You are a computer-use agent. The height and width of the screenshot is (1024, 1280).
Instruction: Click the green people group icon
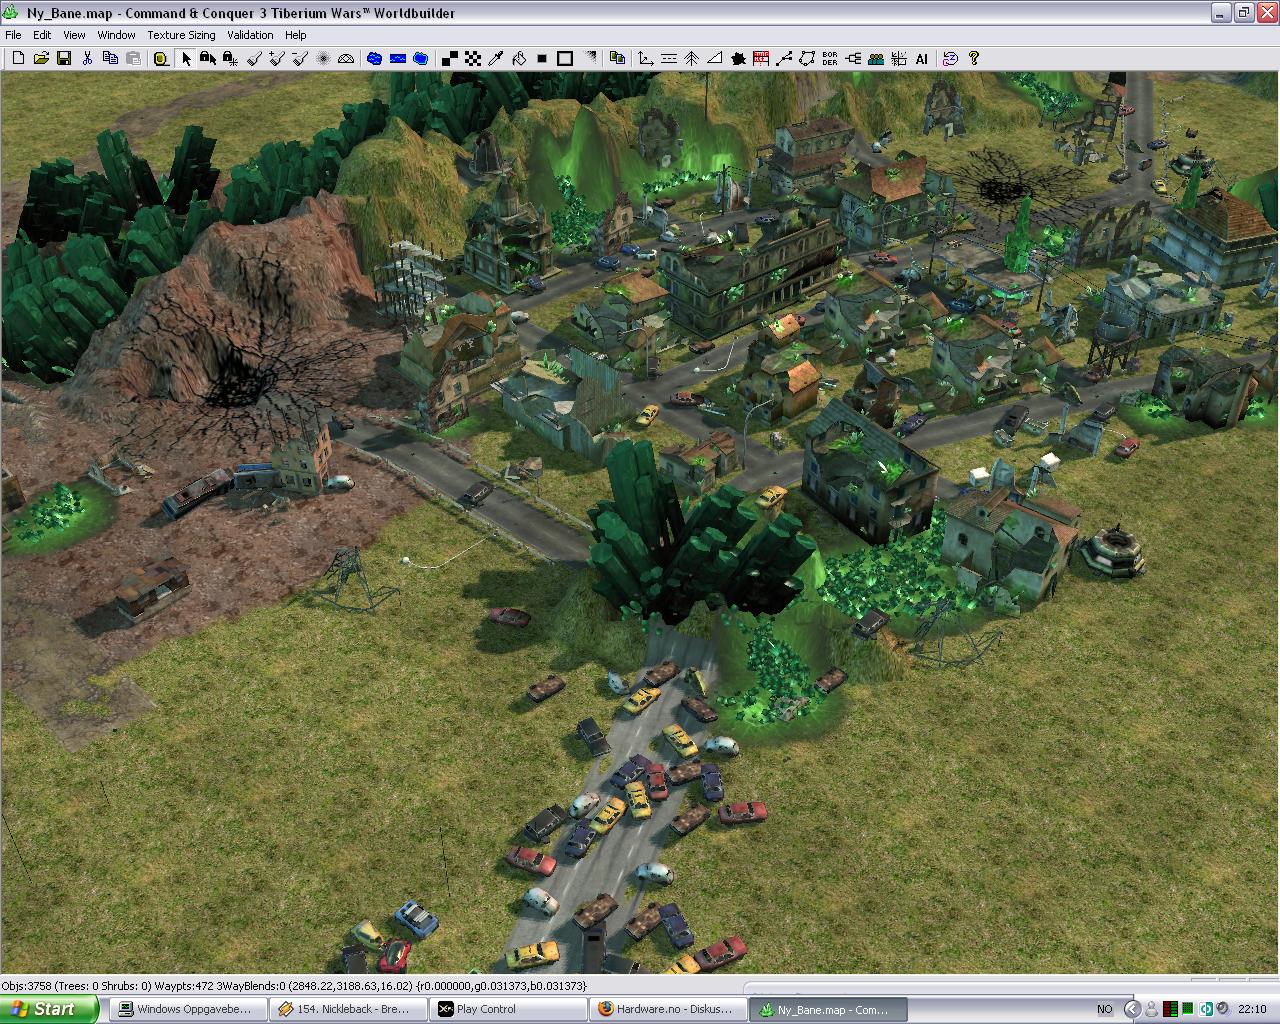pyautogui.click(x=876, y=58)
